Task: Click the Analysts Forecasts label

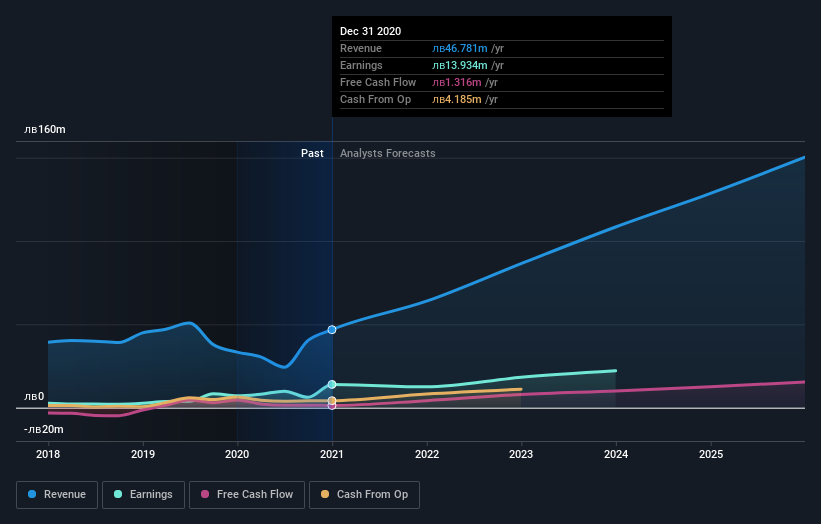Action: [x=387, y=153]
